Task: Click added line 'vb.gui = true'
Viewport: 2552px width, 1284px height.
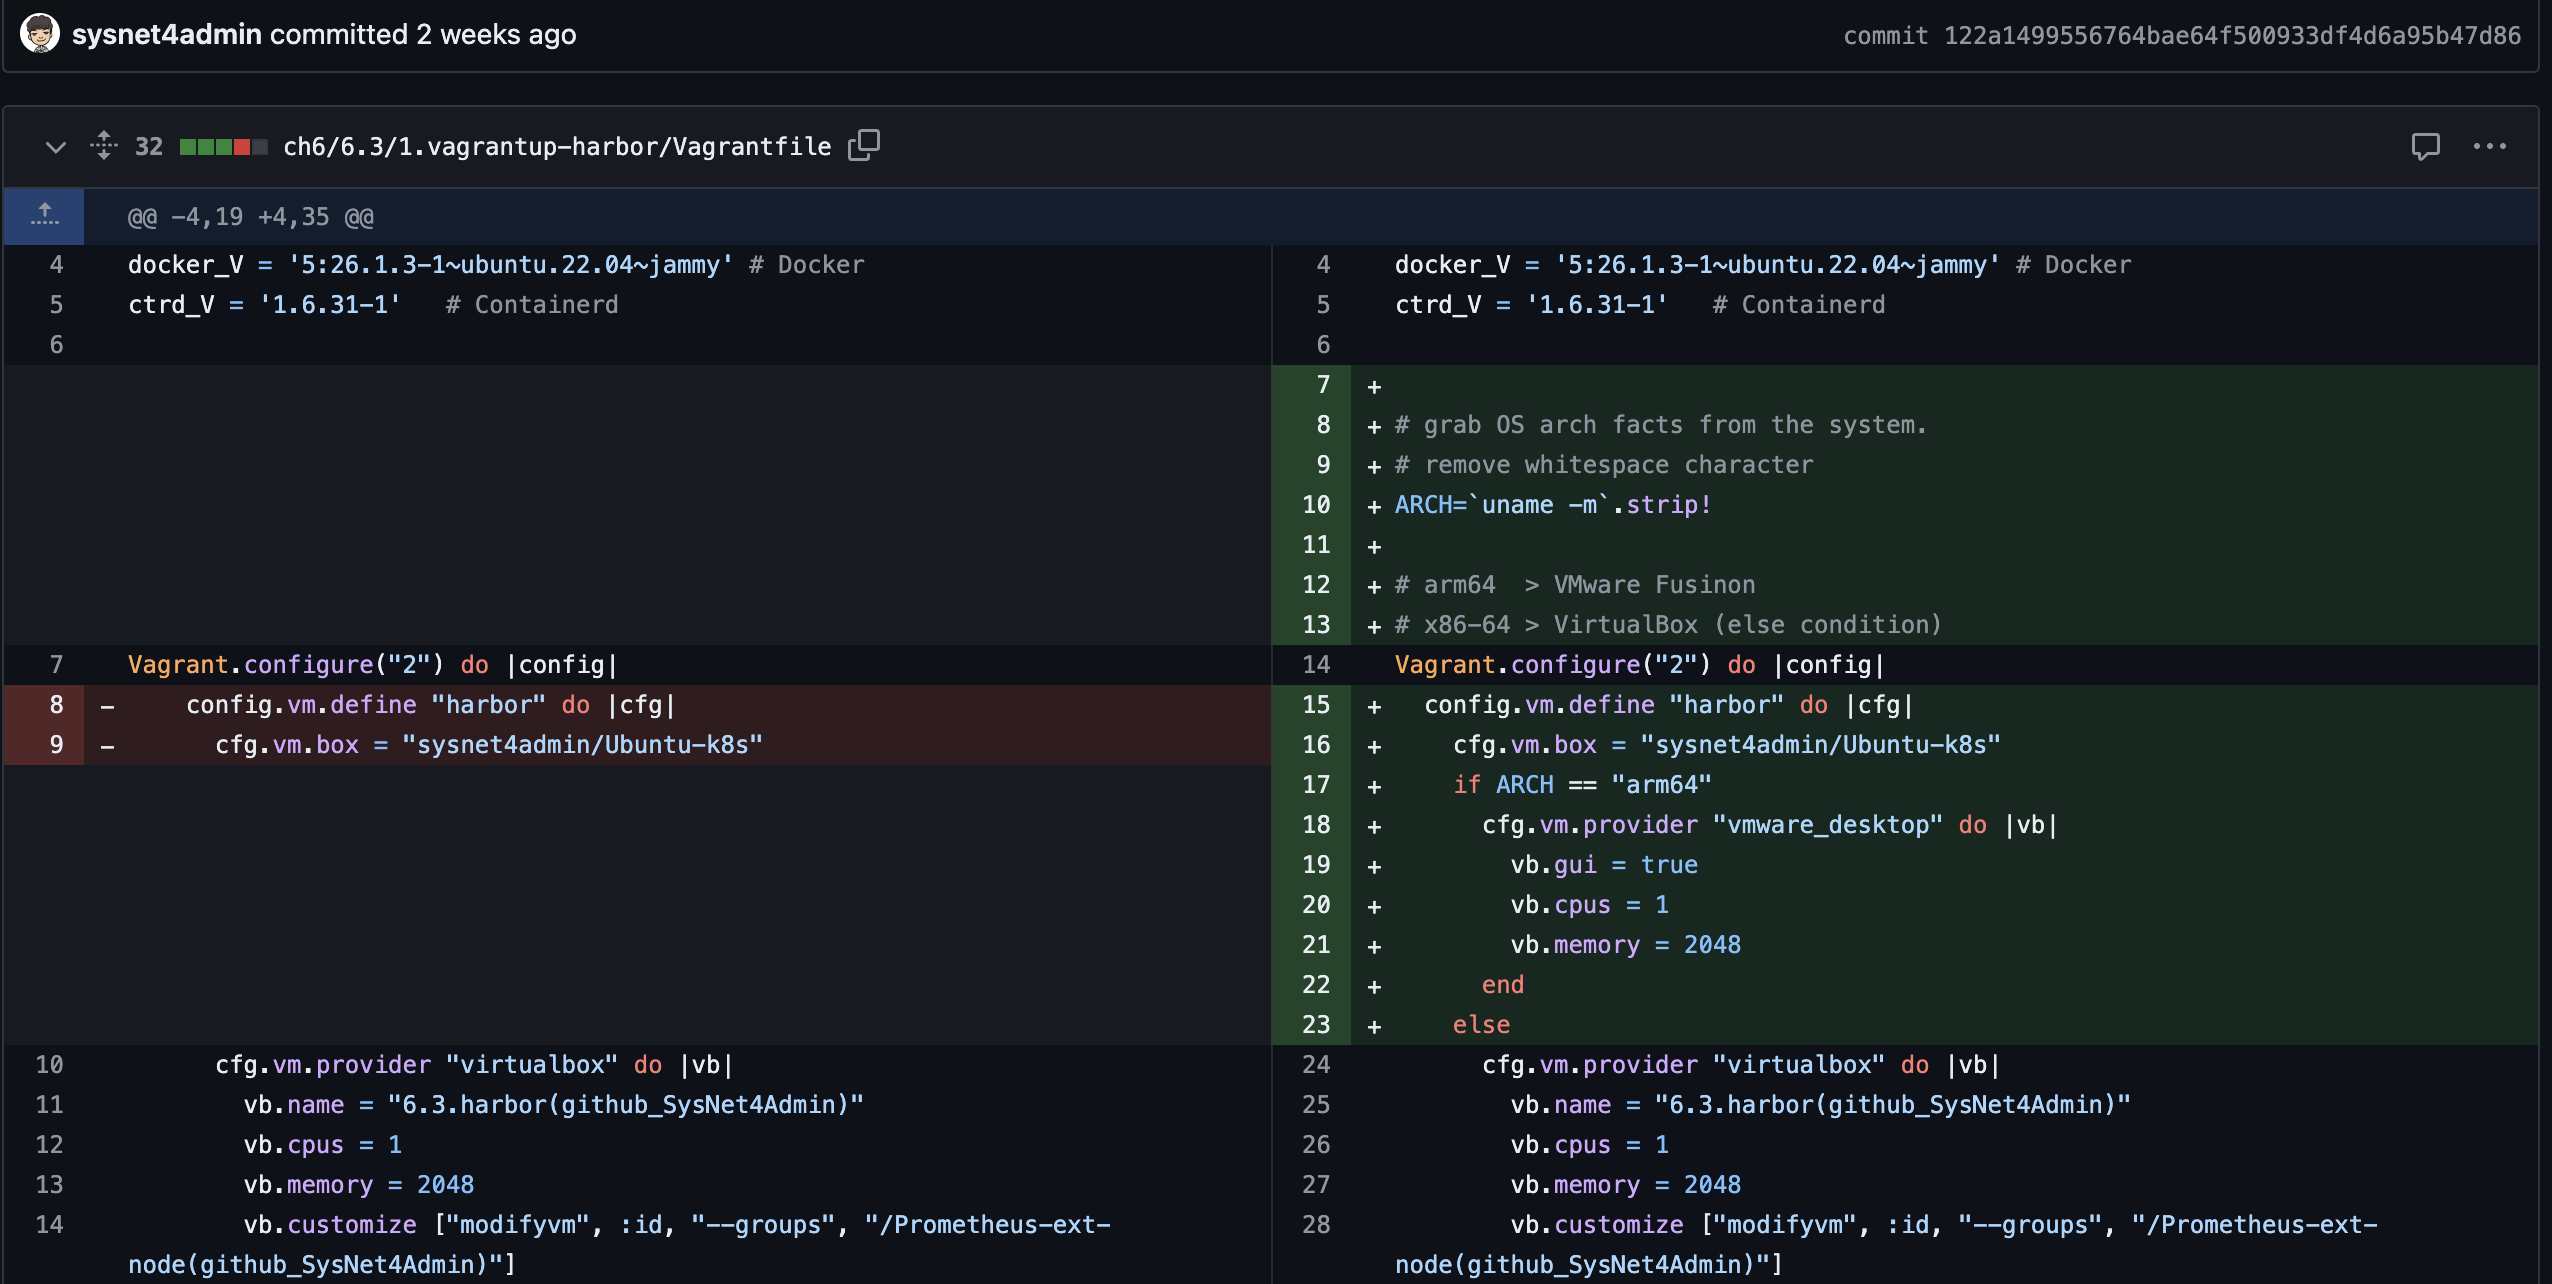Action: click(1604, 864)
